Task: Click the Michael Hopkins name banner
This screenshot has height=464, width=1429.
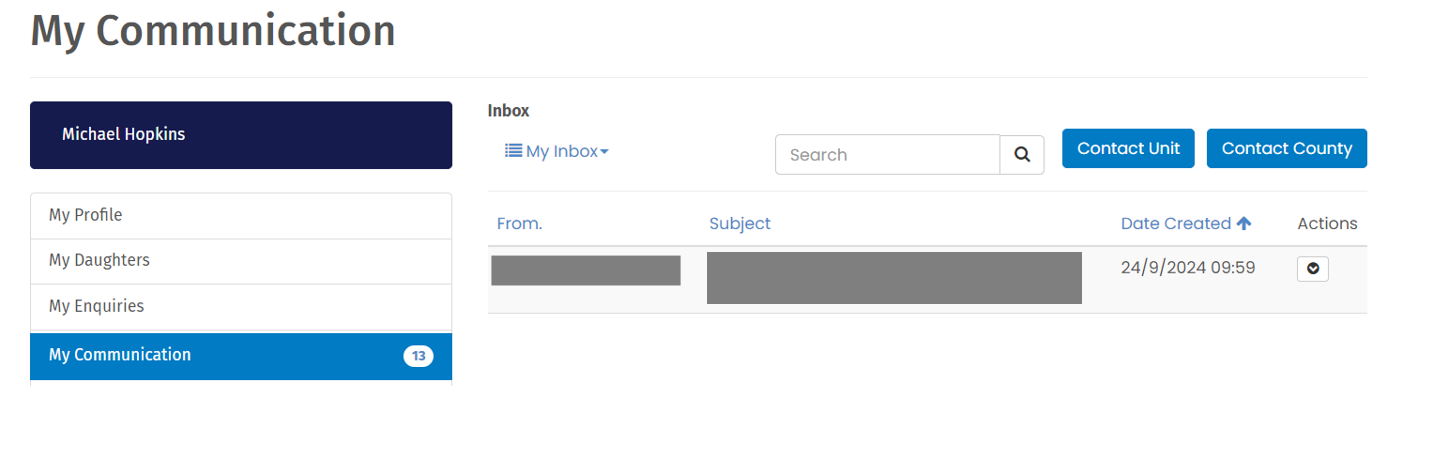Action: [x=241, y=135]
